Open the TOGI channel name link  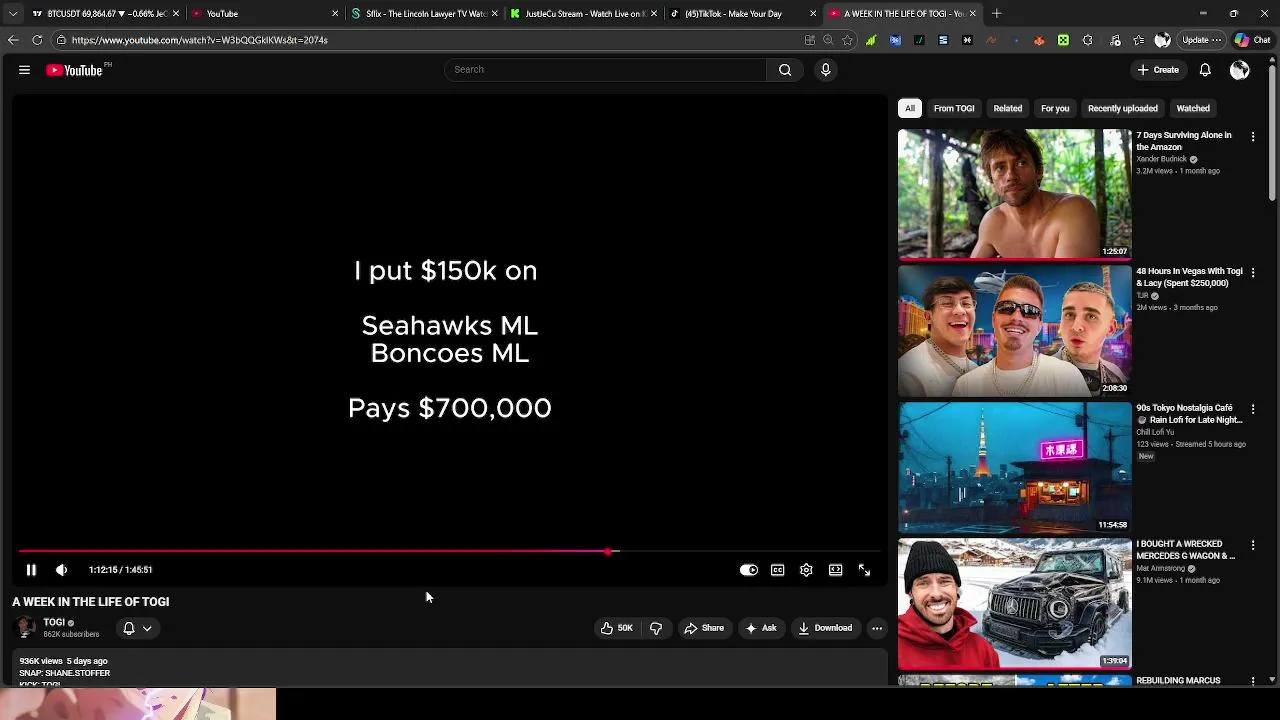click(x=54, y=622)
